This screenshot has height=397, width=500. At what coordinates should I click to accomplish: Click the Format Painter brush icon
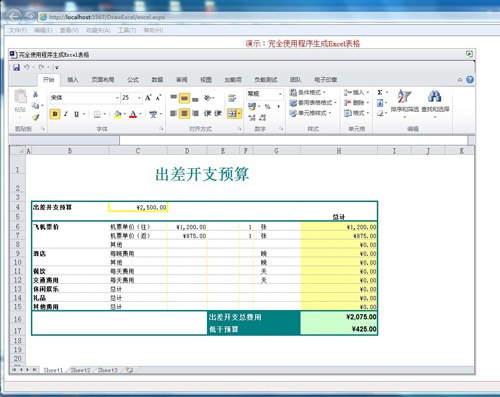[x=36, y=117]
